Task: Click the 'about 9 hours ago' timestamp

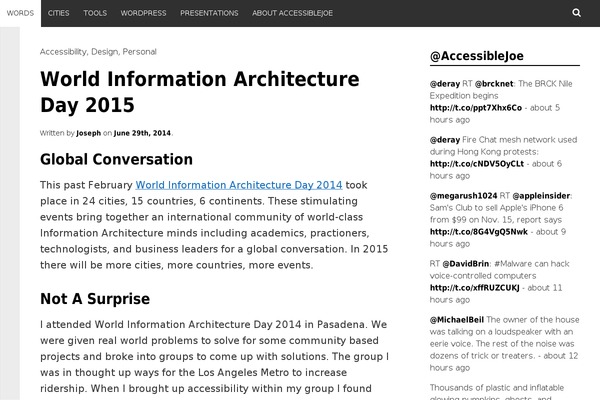Action: coord(498,238)
